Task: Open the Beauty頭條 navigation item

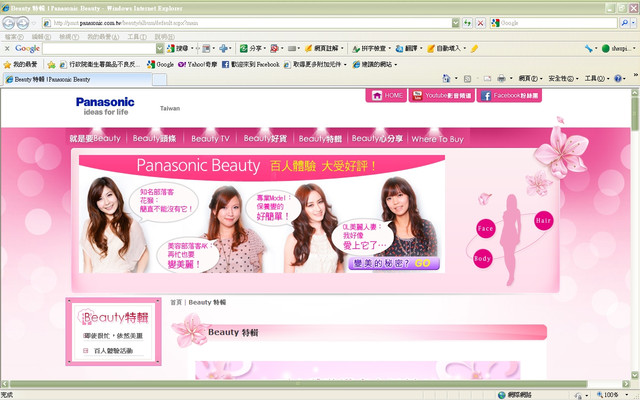Action: (154, 139)
